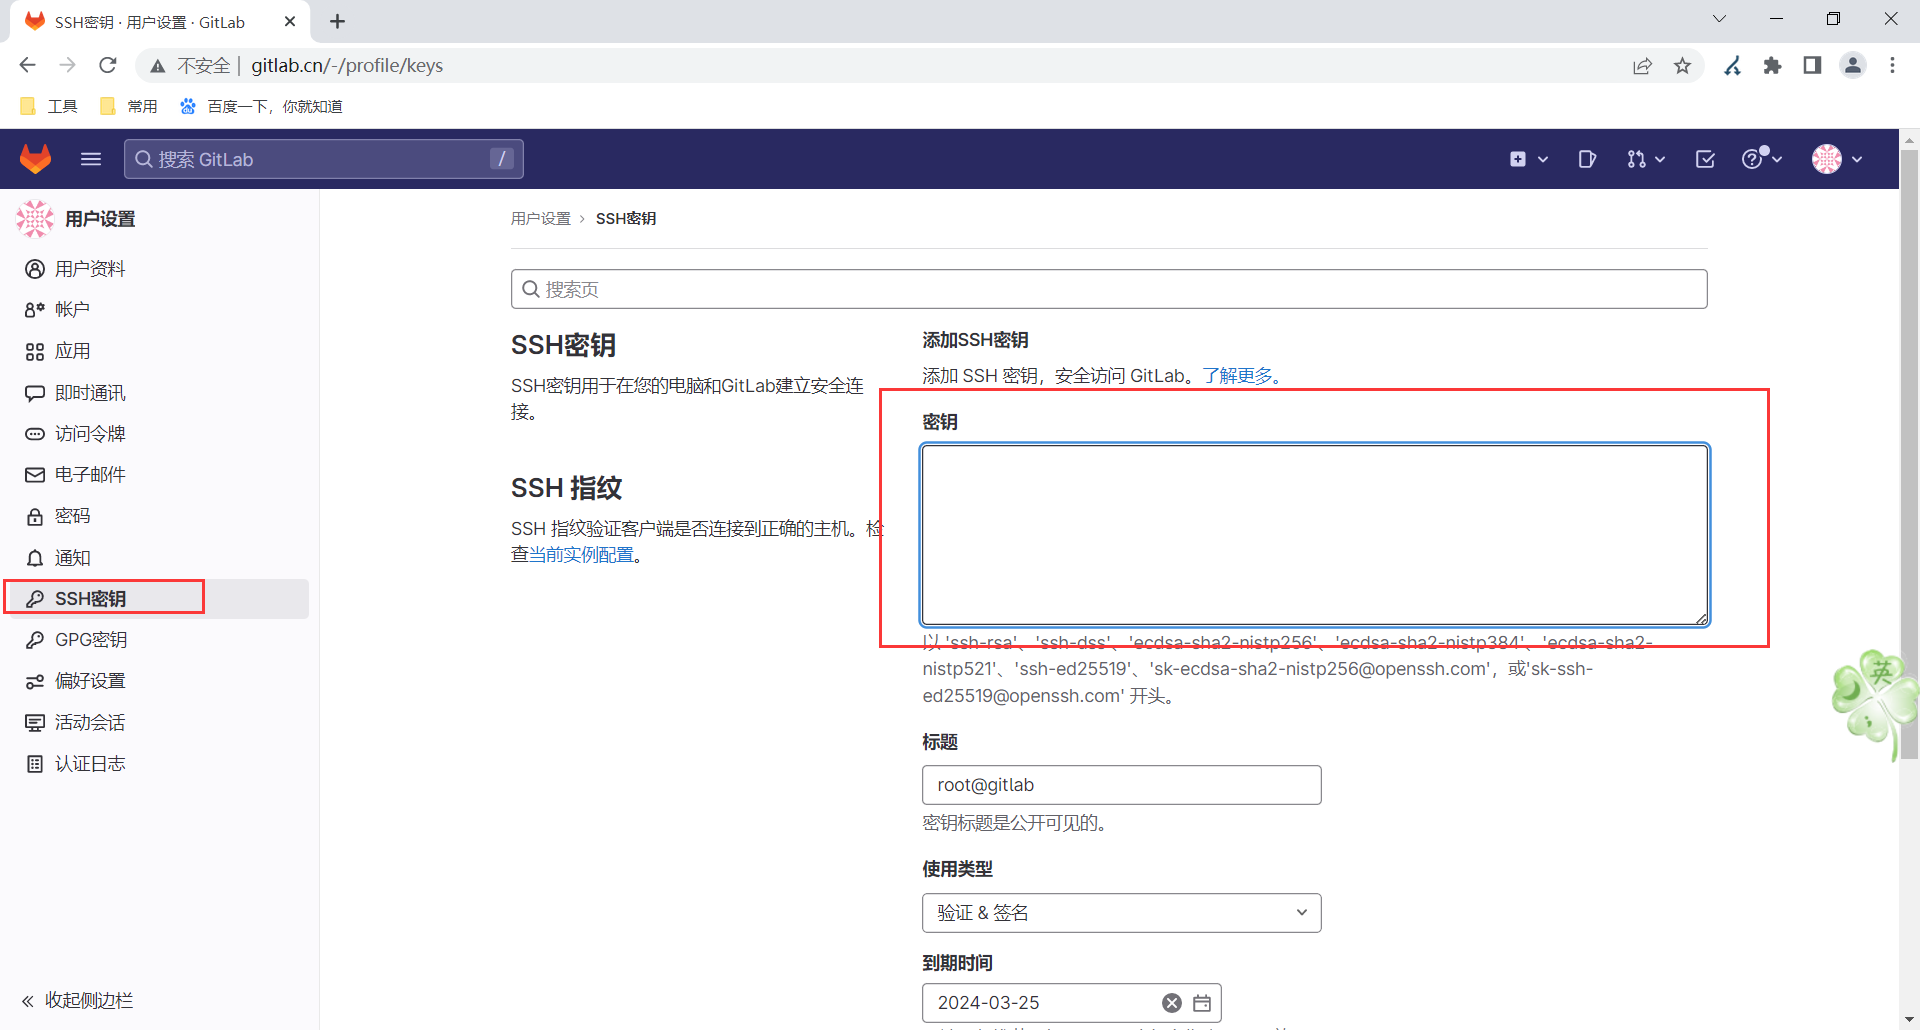Click into the 密钥 text area
1920x1030 pixels.
[1314, 535]
